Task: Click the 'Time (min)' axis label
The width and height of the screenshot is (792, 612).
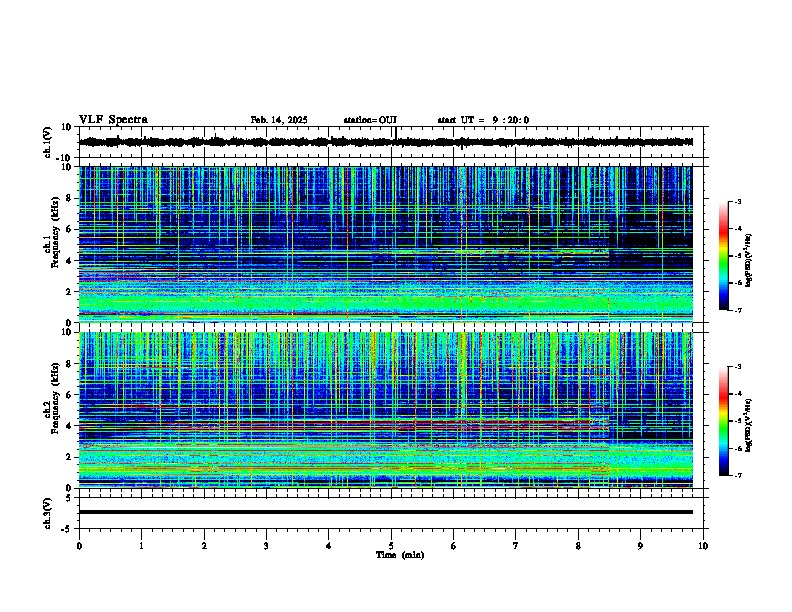Action: [400, 555]
